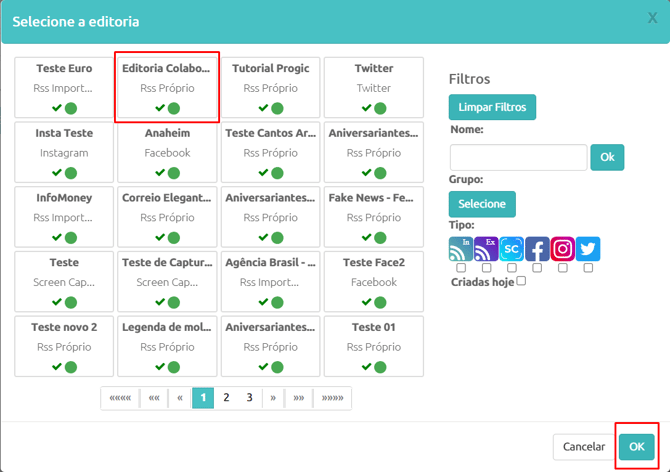Pick the Twitter type filter icon
The width and height of the screenshot is (670, 472).
[588, 249]
